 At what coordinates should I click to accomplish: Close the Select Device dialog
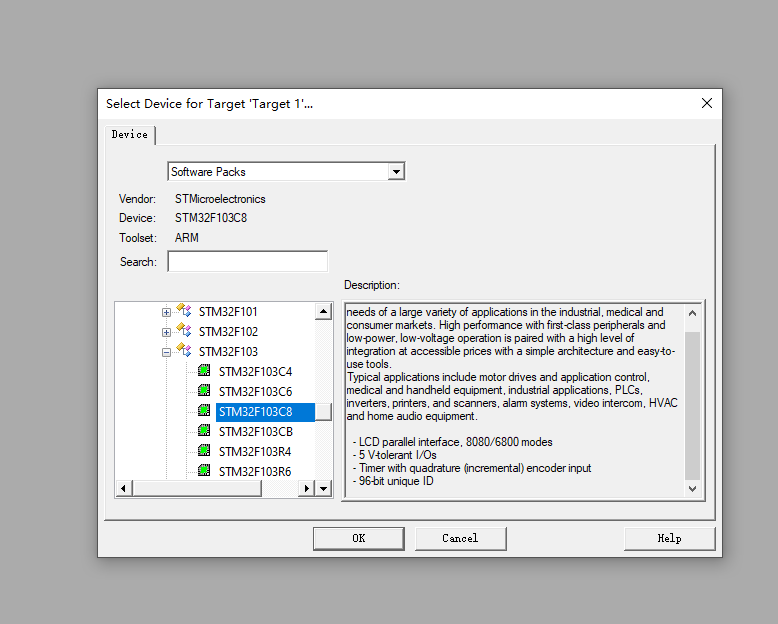(x=707, y=103)
